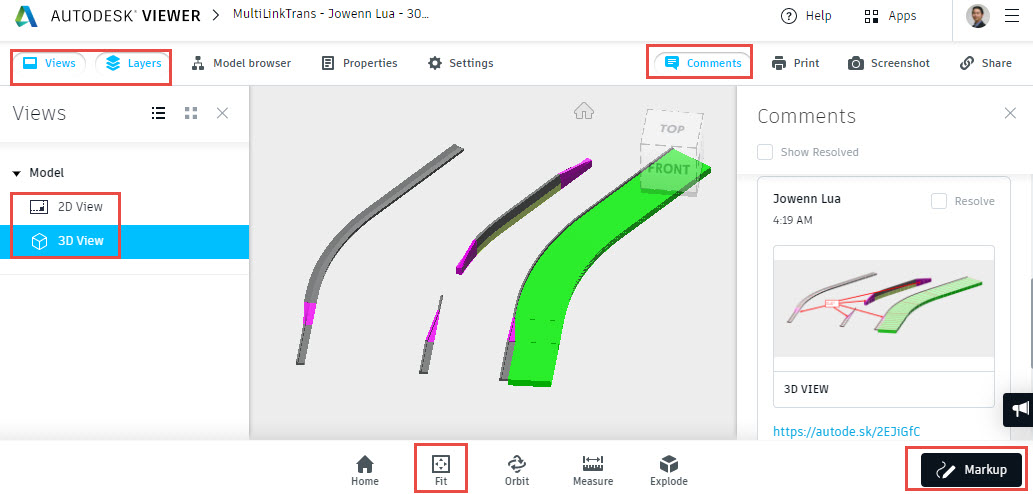Open the Layers panel
Screen dimensions: 1033x494
(x=133, y=63)
